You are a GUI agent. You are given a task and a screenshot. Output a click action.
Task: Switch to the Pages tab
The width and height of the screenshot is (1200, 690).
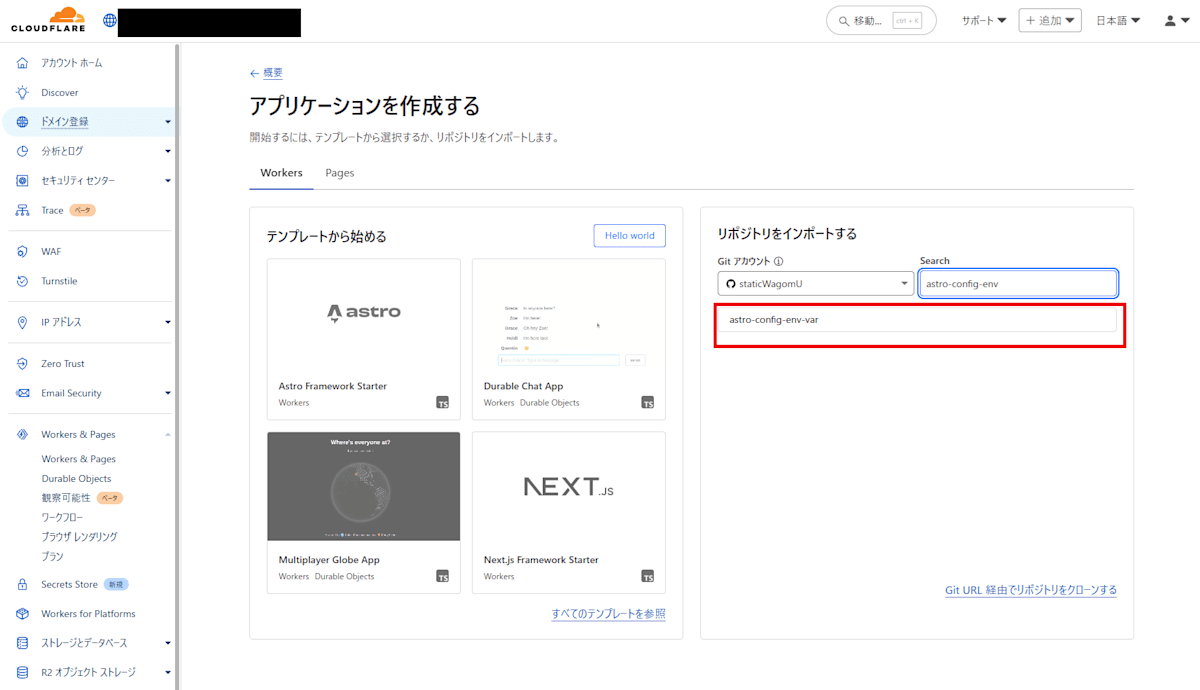pyautogui.click(x=340, y=173)
